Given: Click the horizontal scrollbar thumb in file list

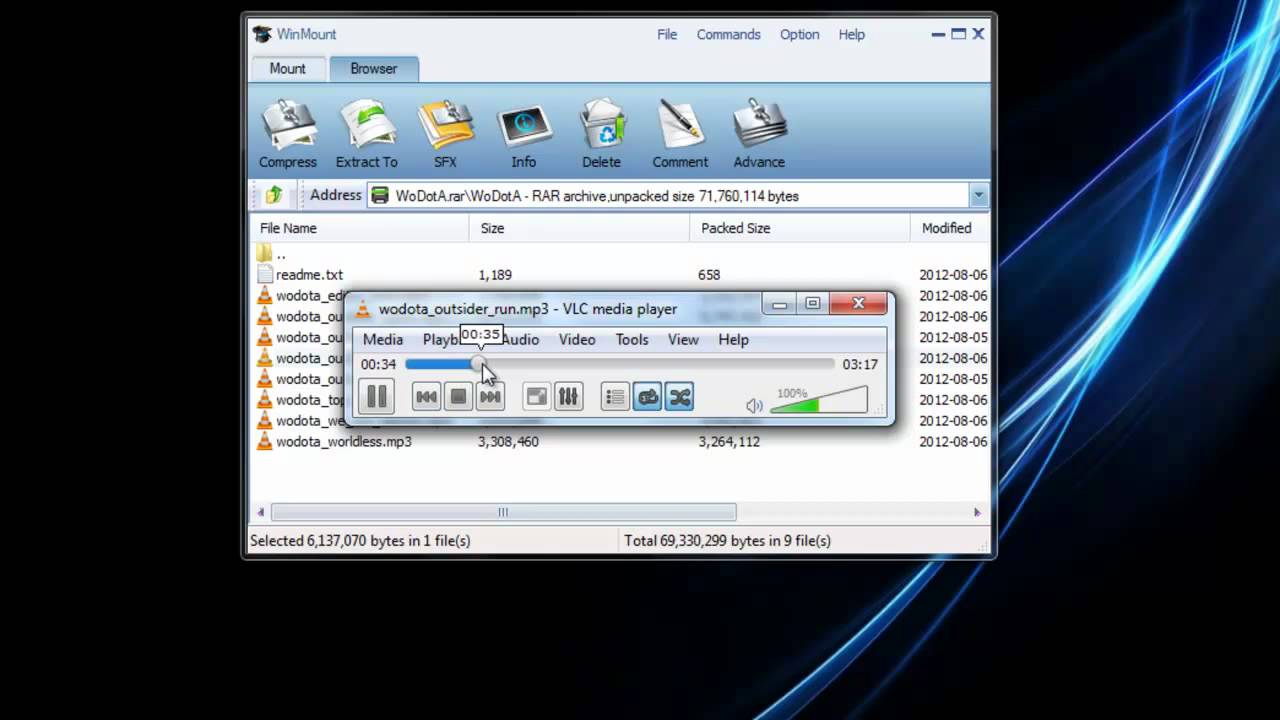Looking at the screenshot, I should (x=503, y=512).
